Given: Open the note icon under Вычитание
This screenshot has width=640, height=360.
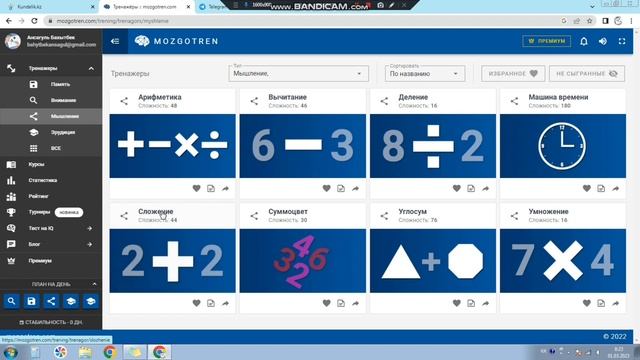Looking at the screenshot, I should 341,189.
